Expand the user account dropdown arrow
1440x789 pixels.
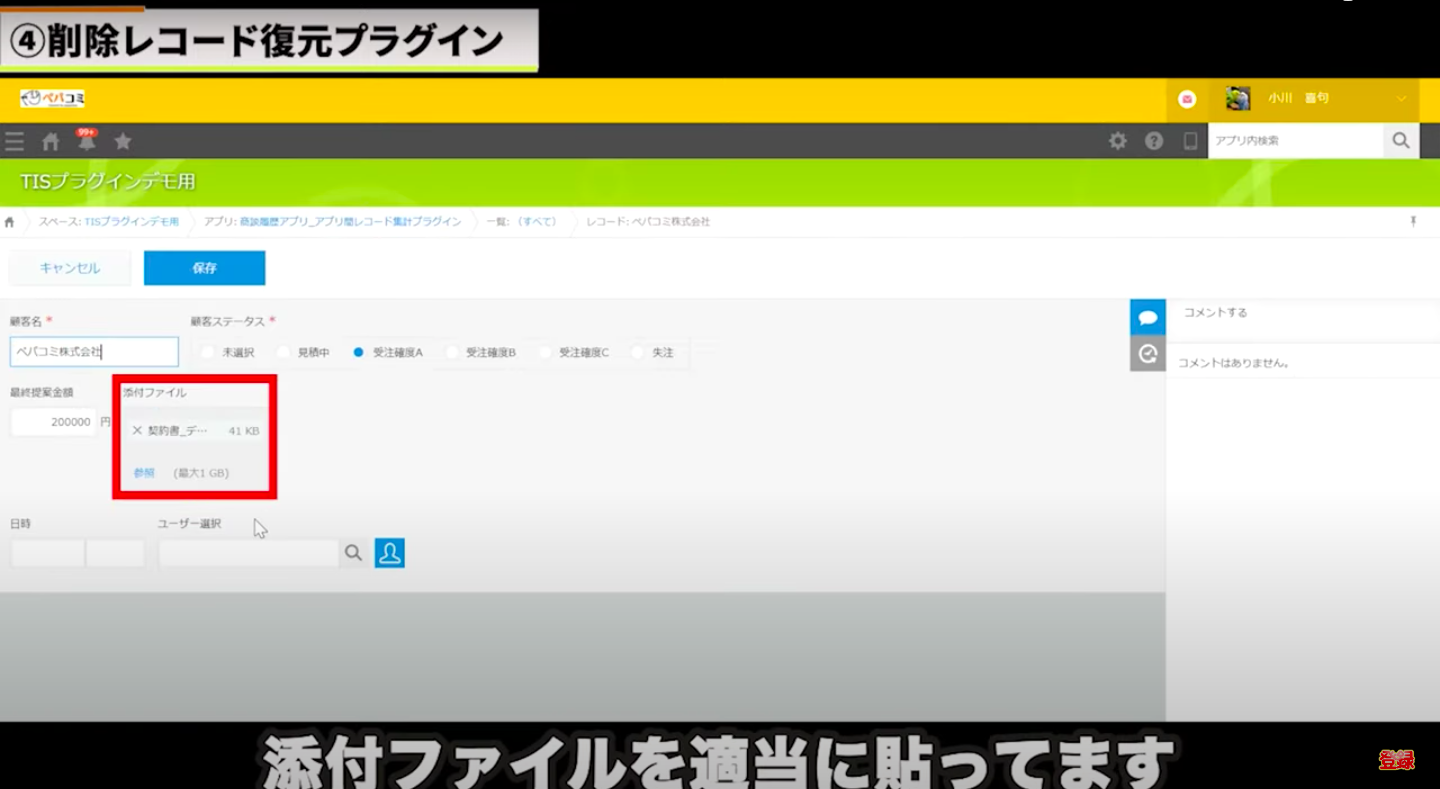coord(1401,99)
